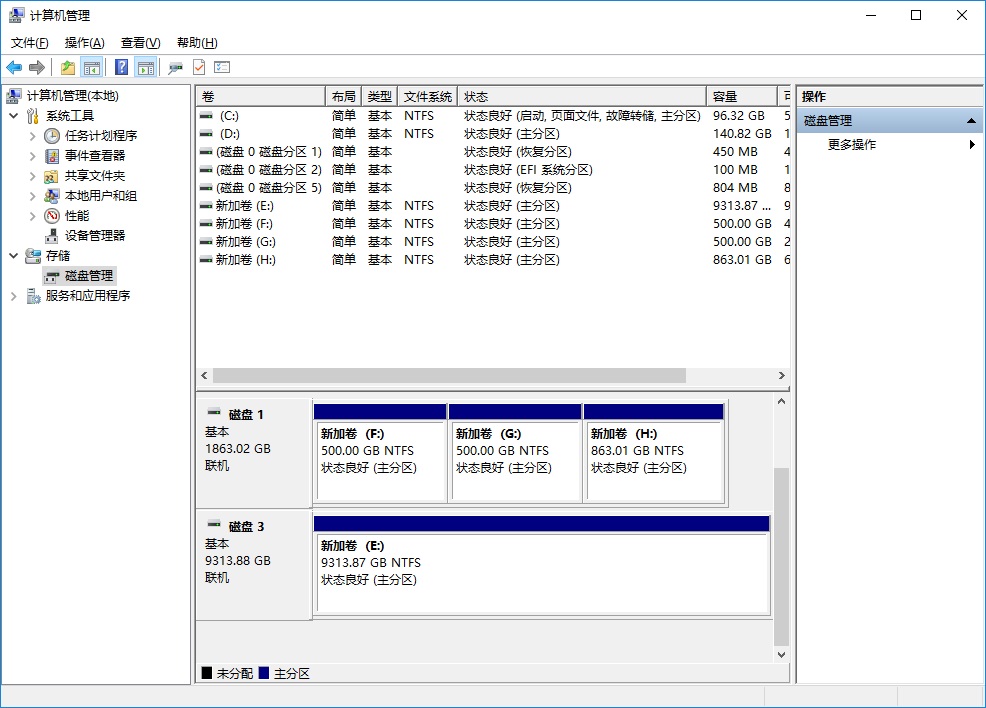The height and width of the screenshot is (708, 986).
Task: Expand the 更多操作 submenu arrow
Action: pyautogui.click(x=971, y=143)
